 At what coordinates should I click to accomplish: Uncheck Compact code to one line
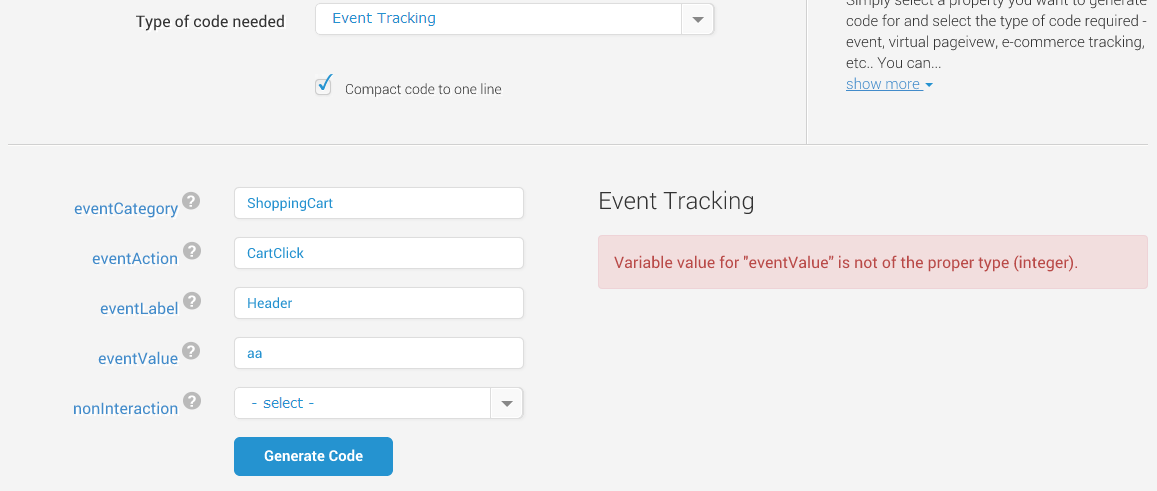pyautogui.click(x=323, y=86)
